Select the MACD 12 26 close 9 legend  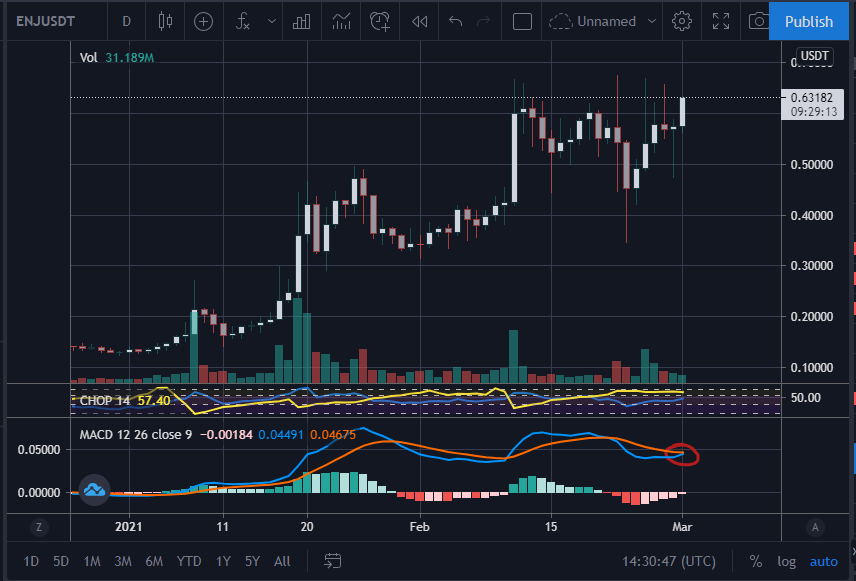pos(135,435)
